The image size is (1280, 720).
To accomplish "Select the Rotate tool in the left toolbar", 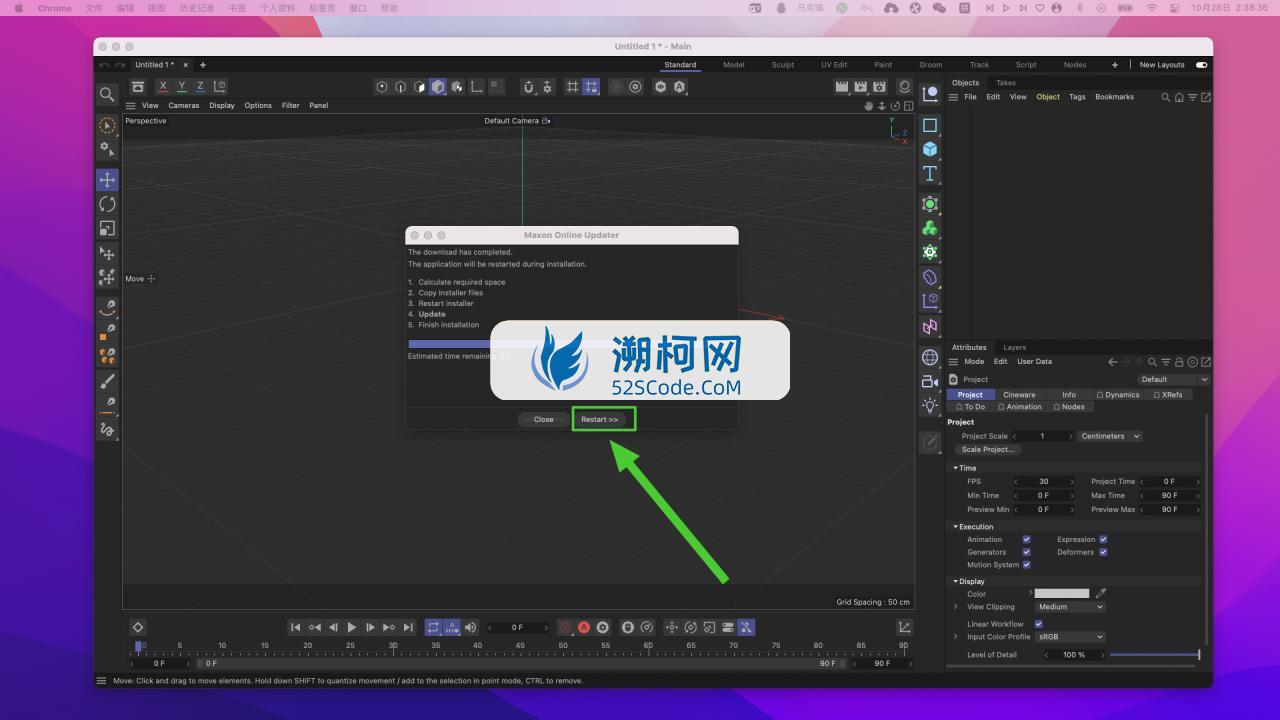I will point(107,204).
